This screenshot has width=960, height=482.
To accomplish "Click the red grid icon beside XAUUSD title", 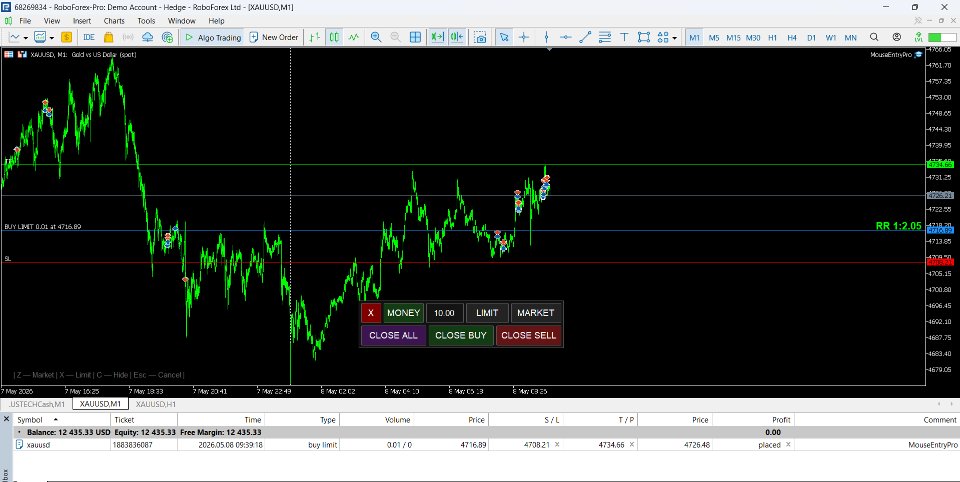I will pyautogui.click(x=9, y=55).
